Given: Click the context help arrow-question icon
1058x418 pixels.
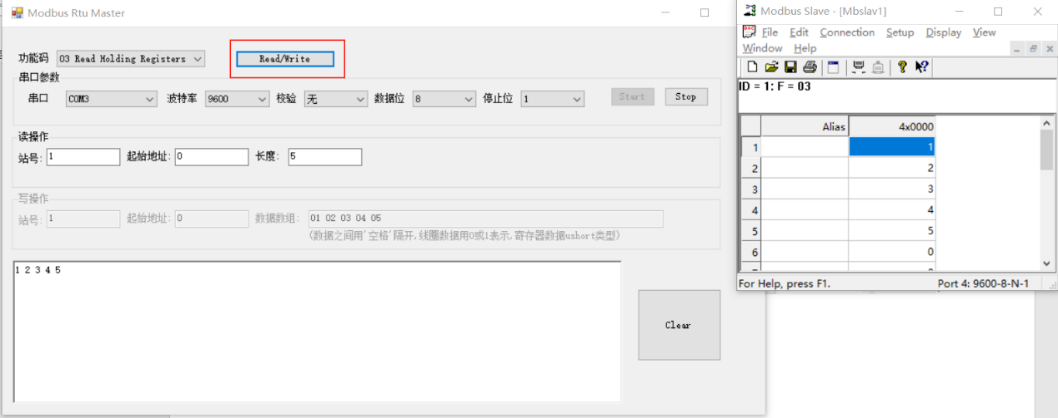Looking at the screenshot, I should tap(921, 67).
